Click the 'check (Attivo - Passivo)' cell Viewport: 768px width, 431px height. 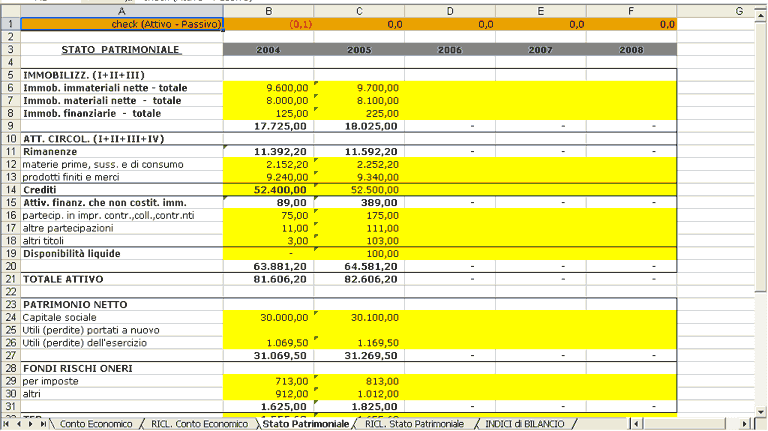[x=122, y=24]
